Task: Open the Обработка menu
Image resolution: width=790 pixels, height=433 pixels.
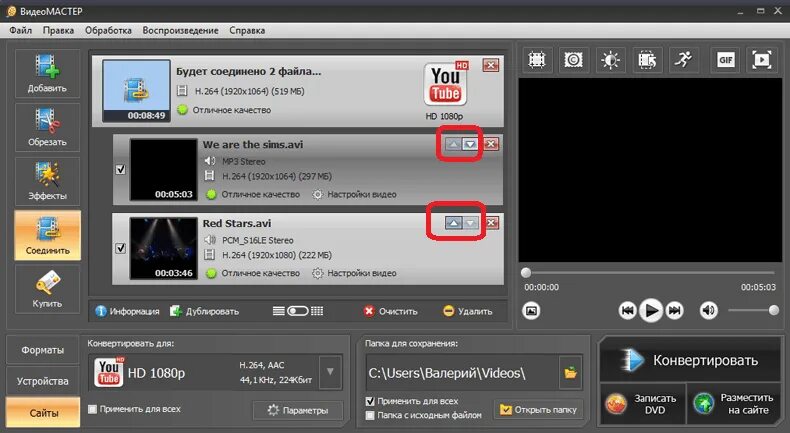Action: click(x=108, y=30)
